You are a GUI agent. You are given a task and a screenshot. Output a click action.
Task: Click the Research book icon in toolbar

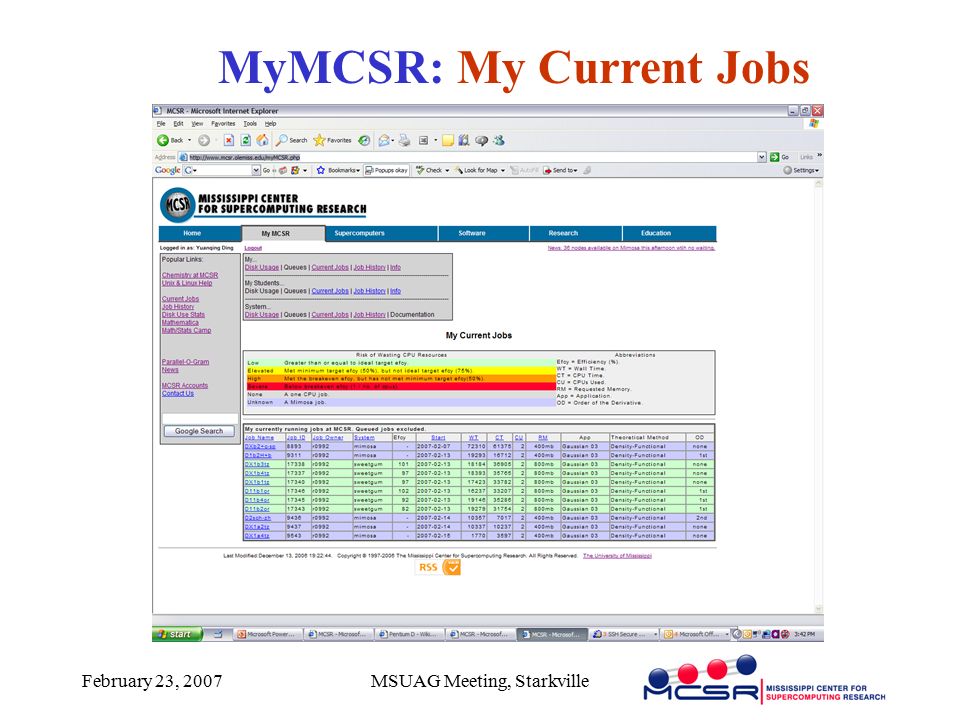pos(464,140)
